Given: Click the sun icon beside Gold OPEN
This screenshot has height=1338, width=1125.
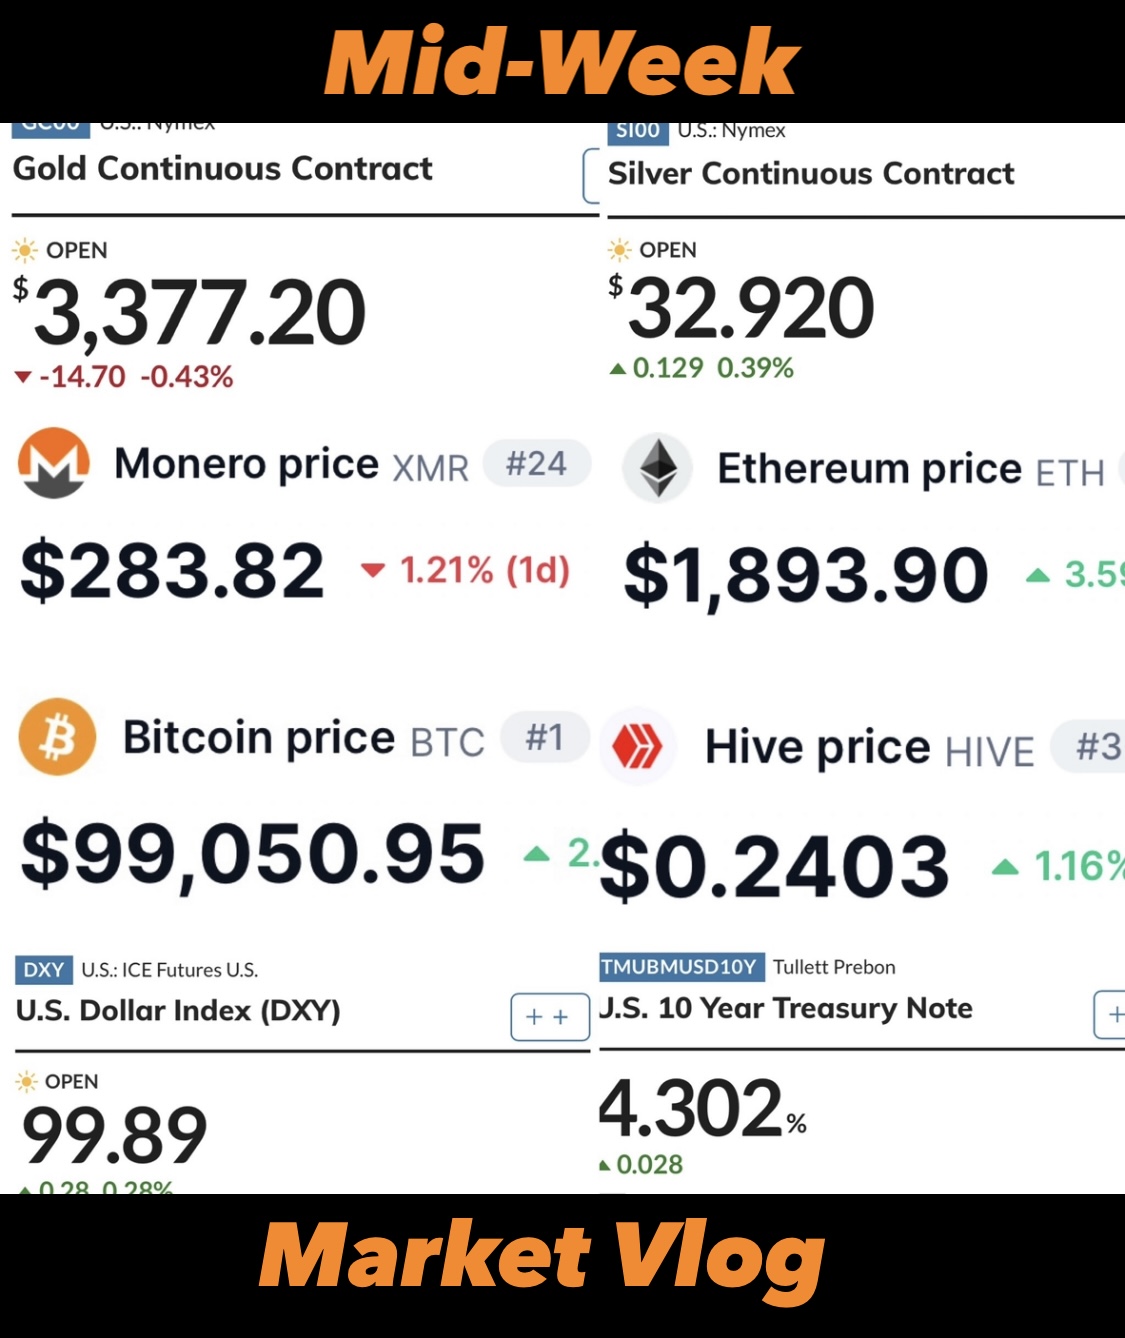Looking at the screenshot, I should (25, 250).
